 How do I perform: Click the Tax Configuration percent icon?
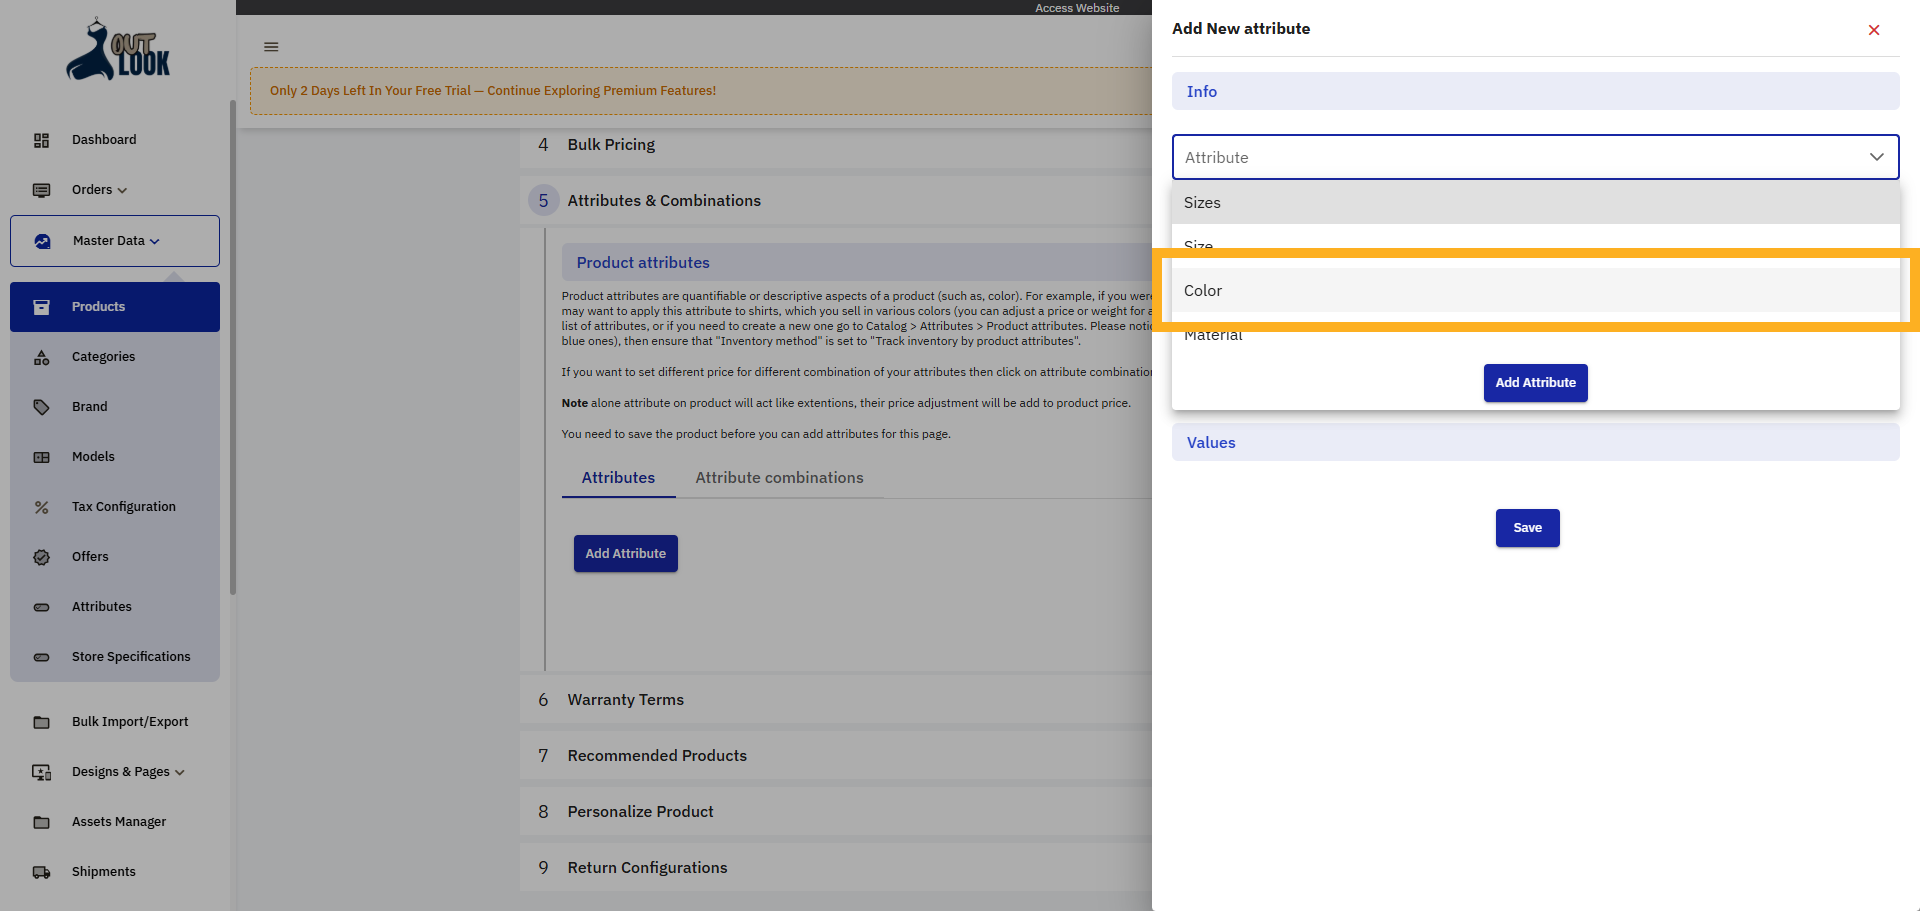click(x=41, y=507)
